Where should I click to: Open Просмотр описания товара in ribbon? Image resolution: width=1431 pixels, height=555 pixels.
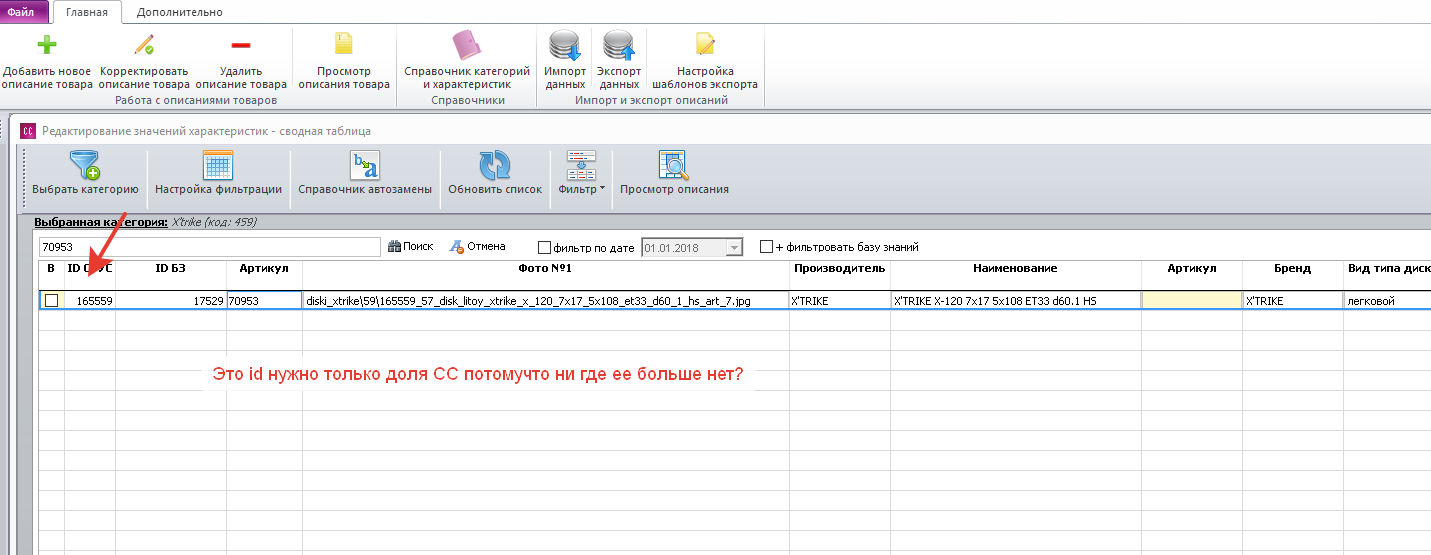pos(344,62)
